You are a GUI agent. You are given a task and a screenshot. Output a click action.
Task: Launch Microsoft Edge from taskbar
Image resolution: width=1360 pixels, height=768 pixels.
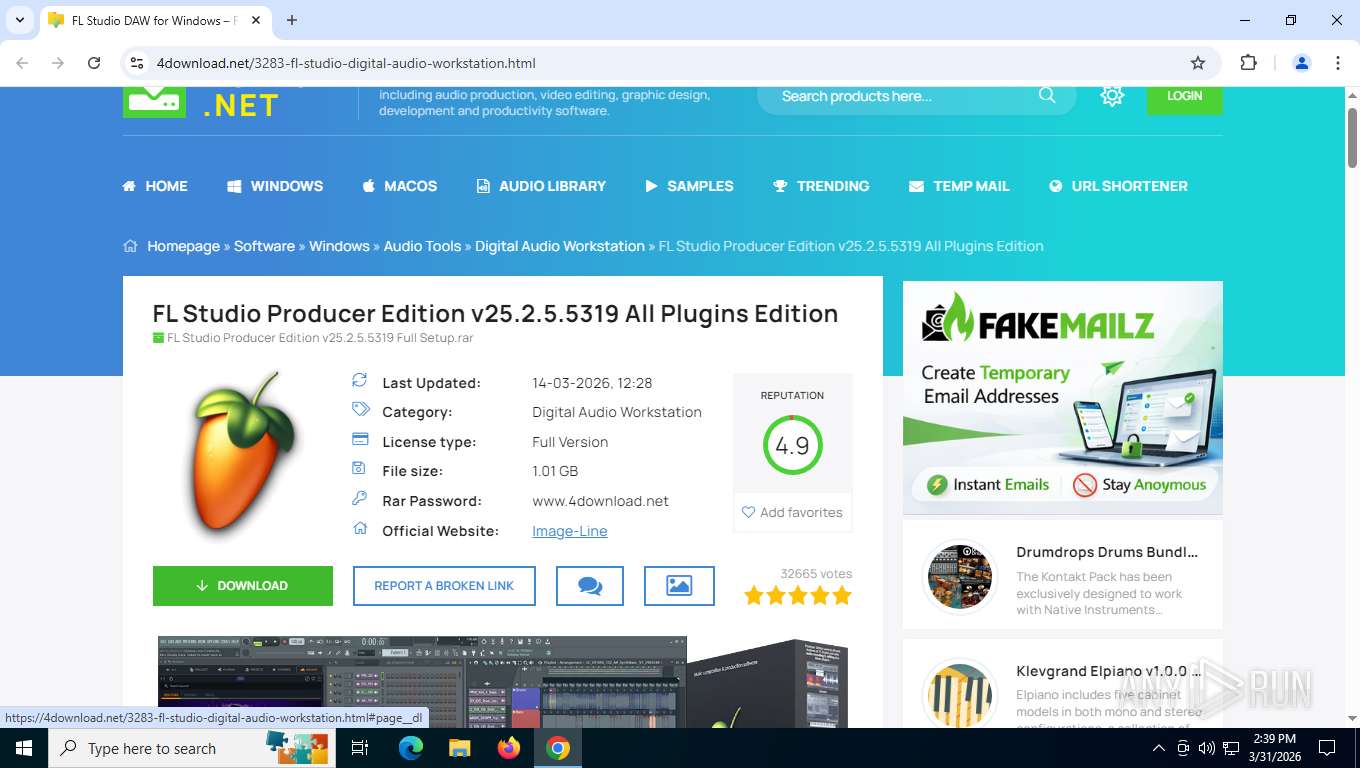point(410,748)
